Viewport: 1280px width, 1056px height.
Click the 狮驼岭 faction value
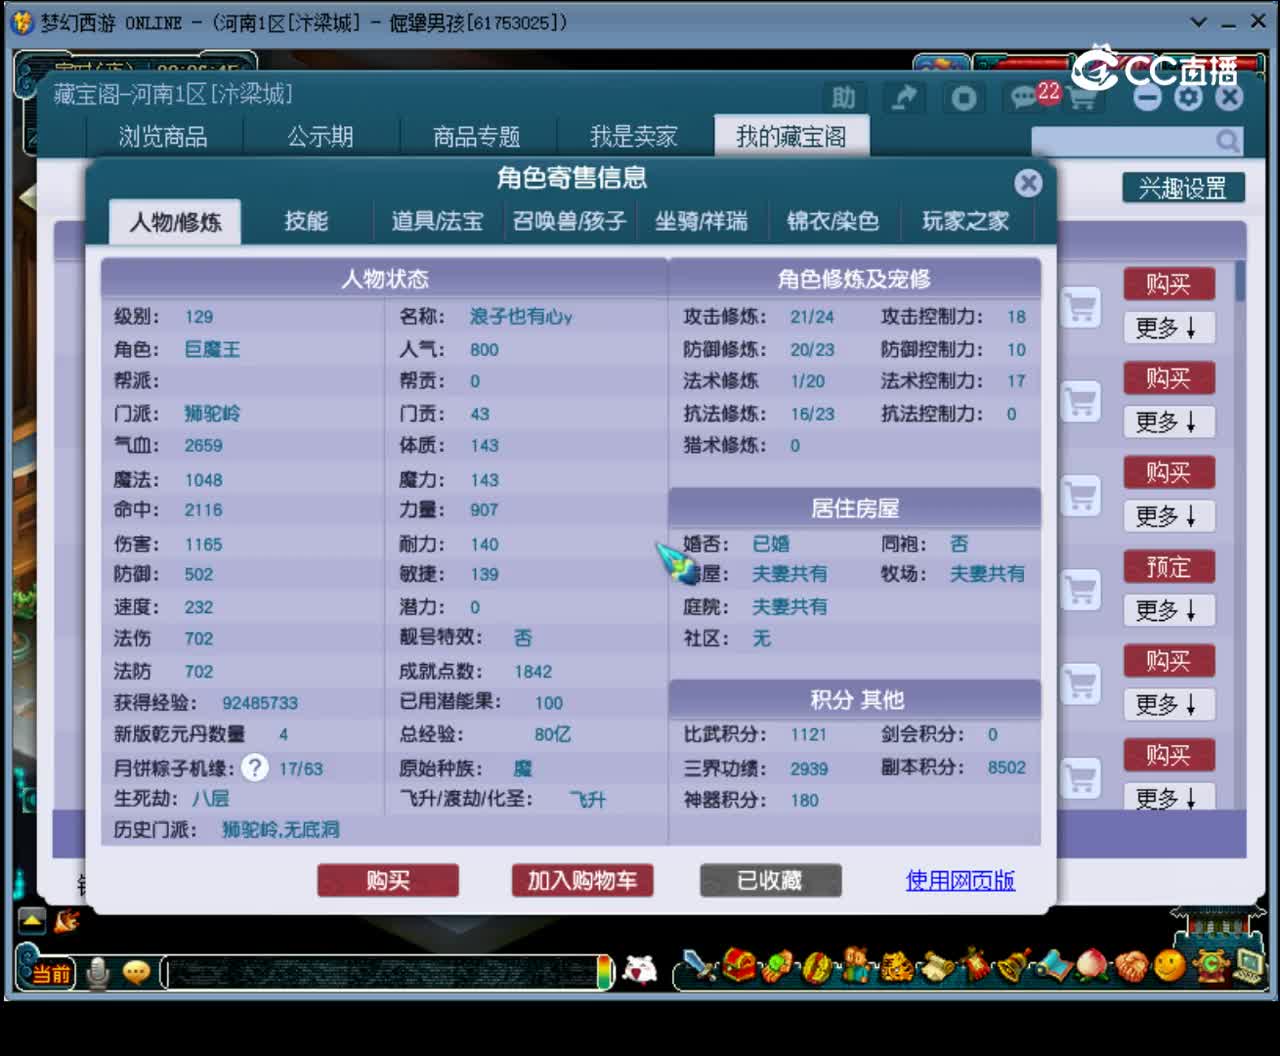(212, 414)
